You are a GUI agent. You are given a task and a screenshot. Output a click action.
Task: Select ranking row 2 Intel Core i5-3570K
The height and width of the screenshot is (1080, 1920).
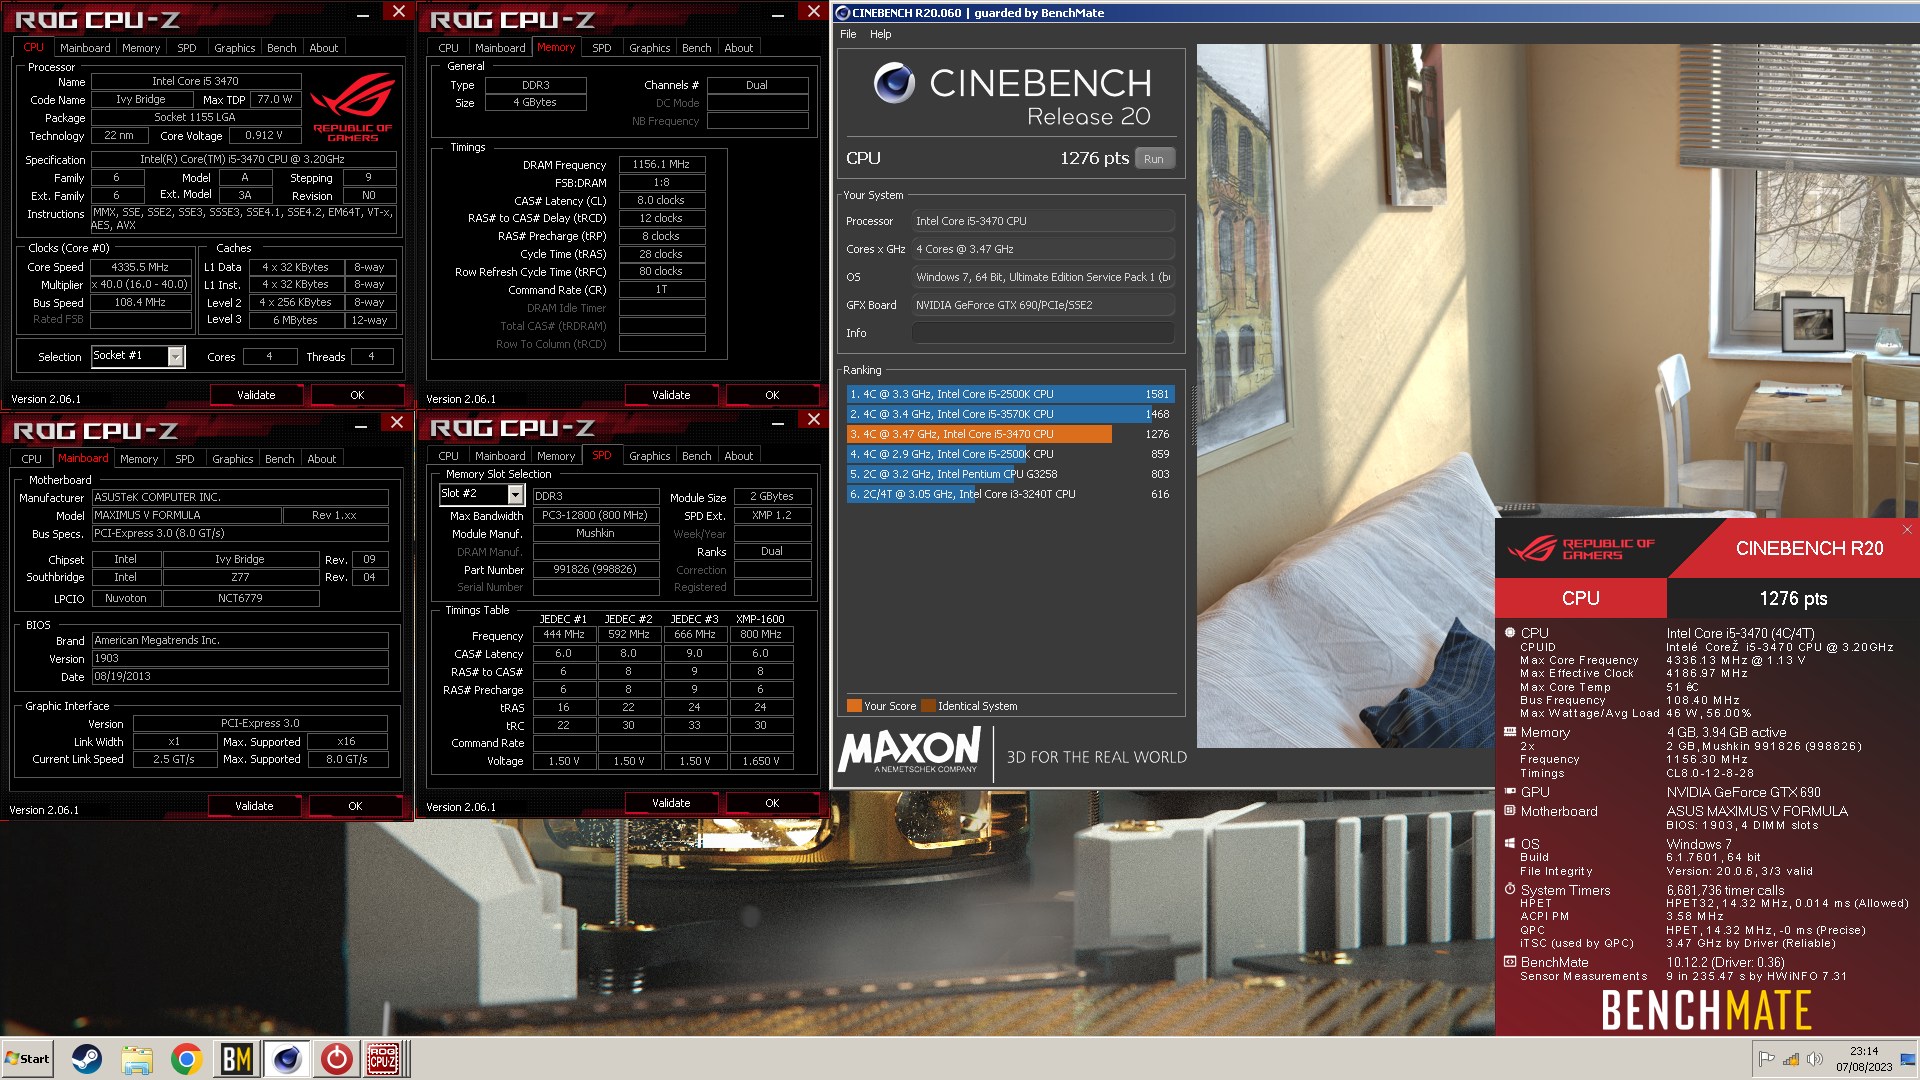[1009, 414]
